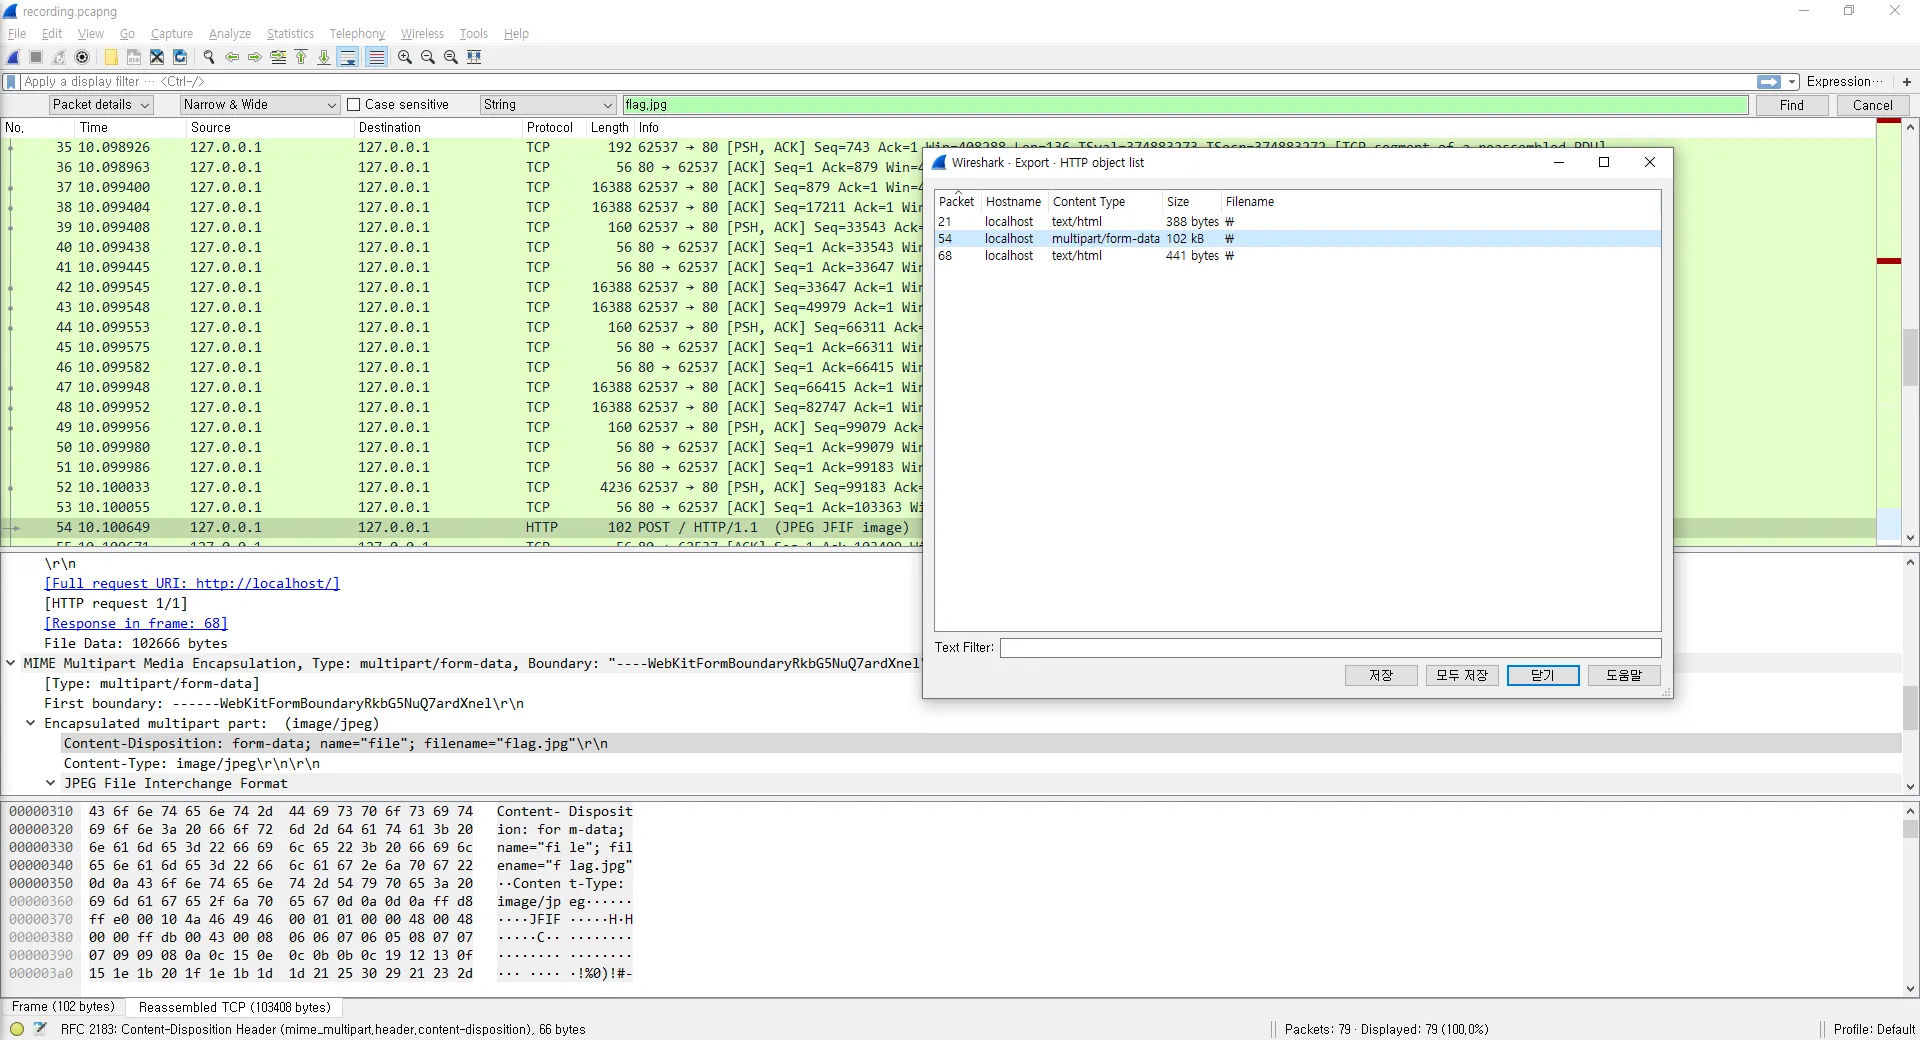Collapse the JPEG File Interchange Format node
The height and width of the screenshot is (1040, 1920).
[51, 783]
